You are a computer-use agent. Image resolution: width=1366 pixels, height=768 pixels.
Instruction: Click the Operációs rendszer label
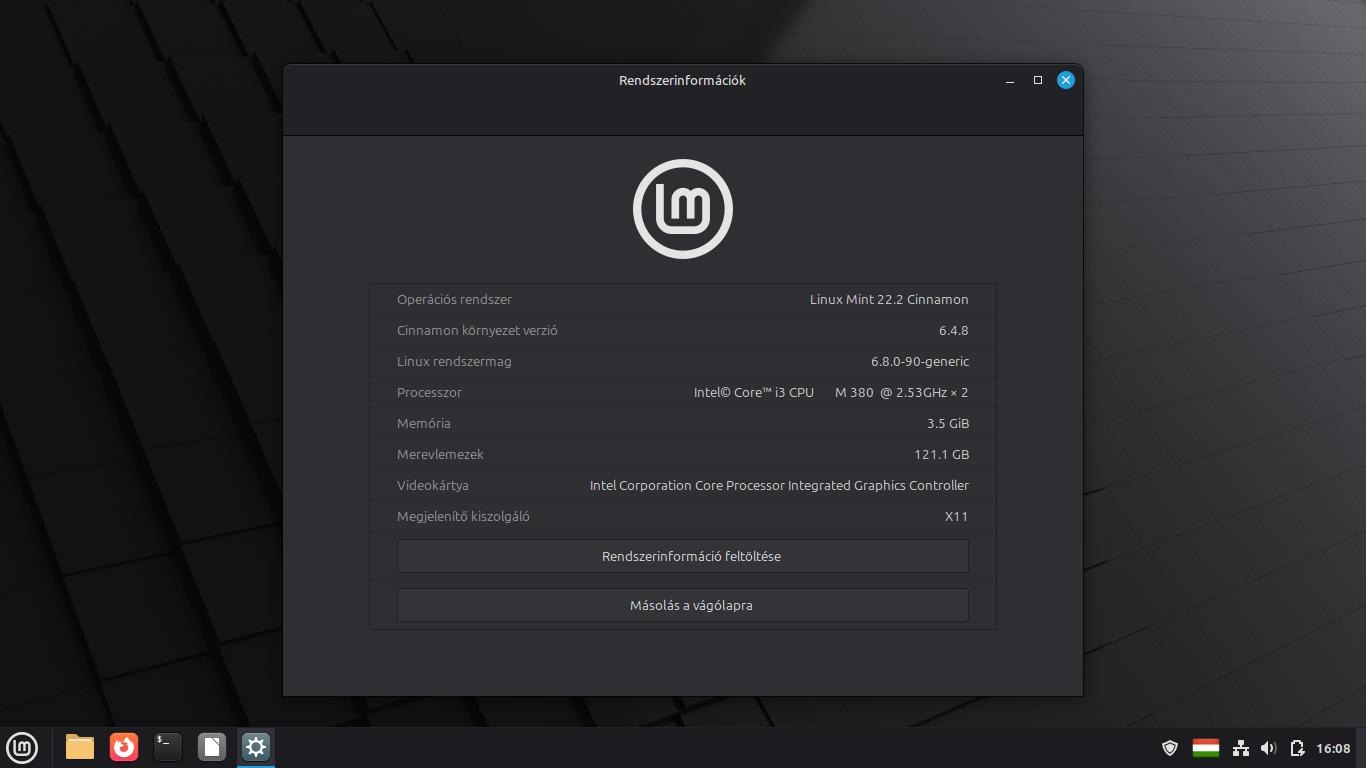[x=454, y=299]
